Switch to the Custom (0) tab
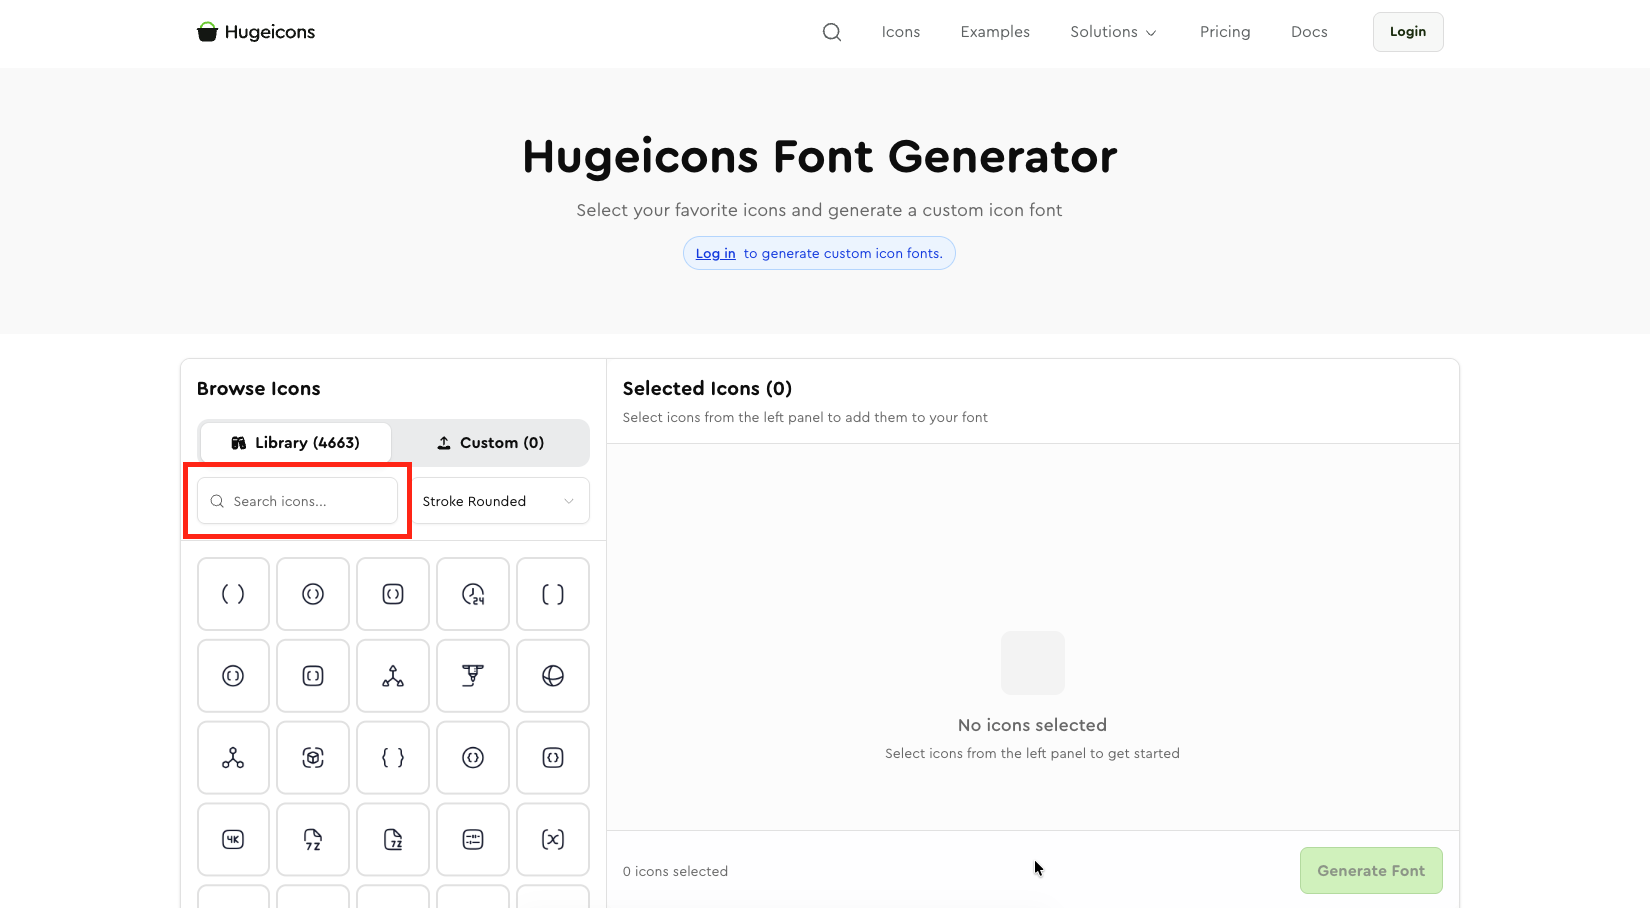Screen dimensions: 1650x908 pos(491,443)
